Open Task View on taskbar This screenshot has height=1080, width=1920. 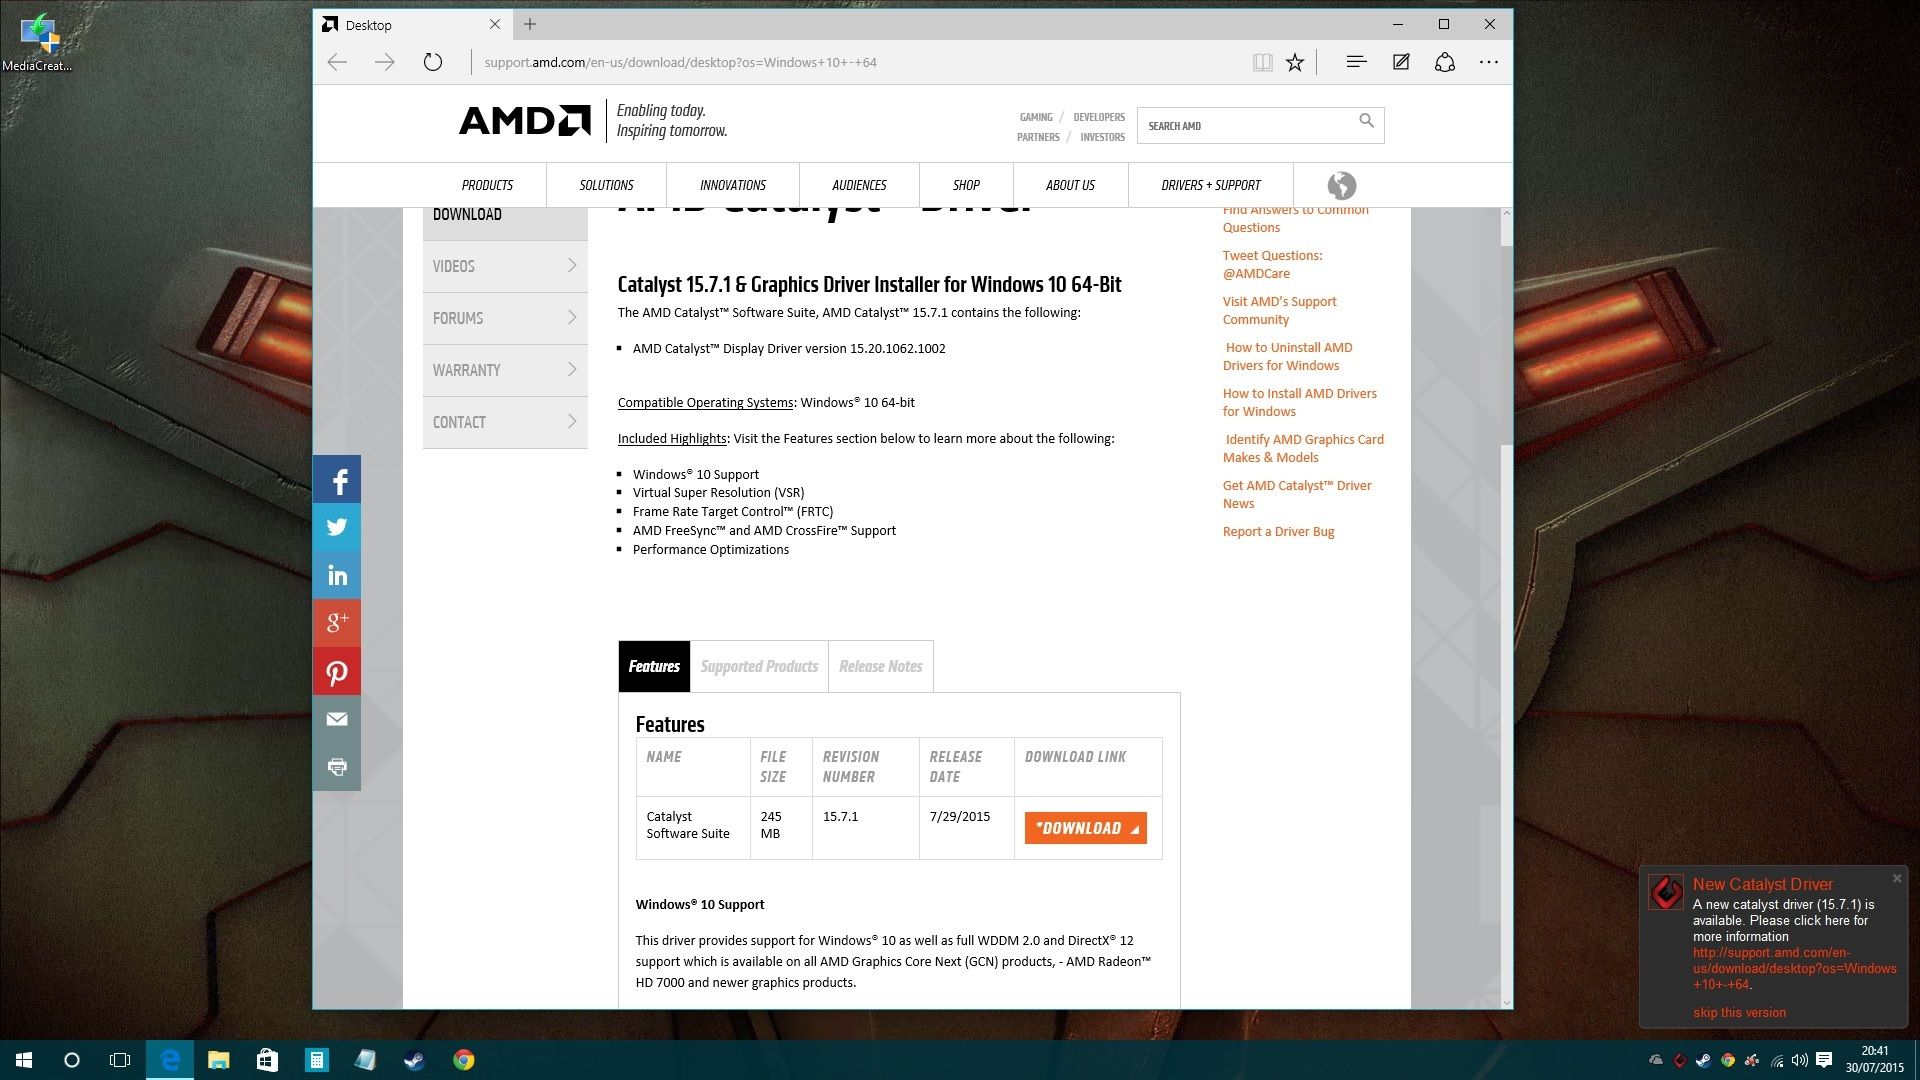(120, 1060)
